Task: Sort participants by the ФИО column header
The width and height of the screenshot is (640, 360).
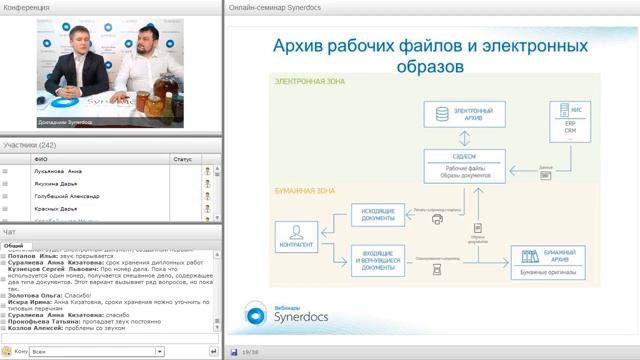Action: [100, 159]
